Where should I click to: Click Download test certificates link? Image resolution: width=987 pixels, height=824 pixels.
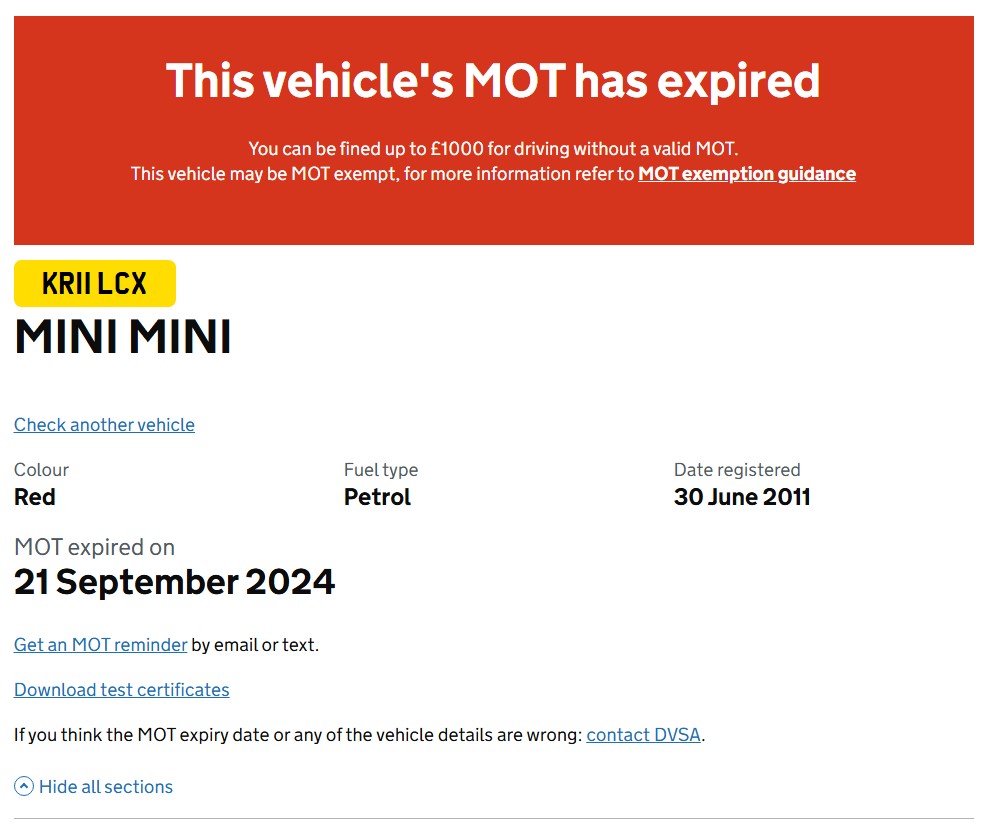[121, 690]
